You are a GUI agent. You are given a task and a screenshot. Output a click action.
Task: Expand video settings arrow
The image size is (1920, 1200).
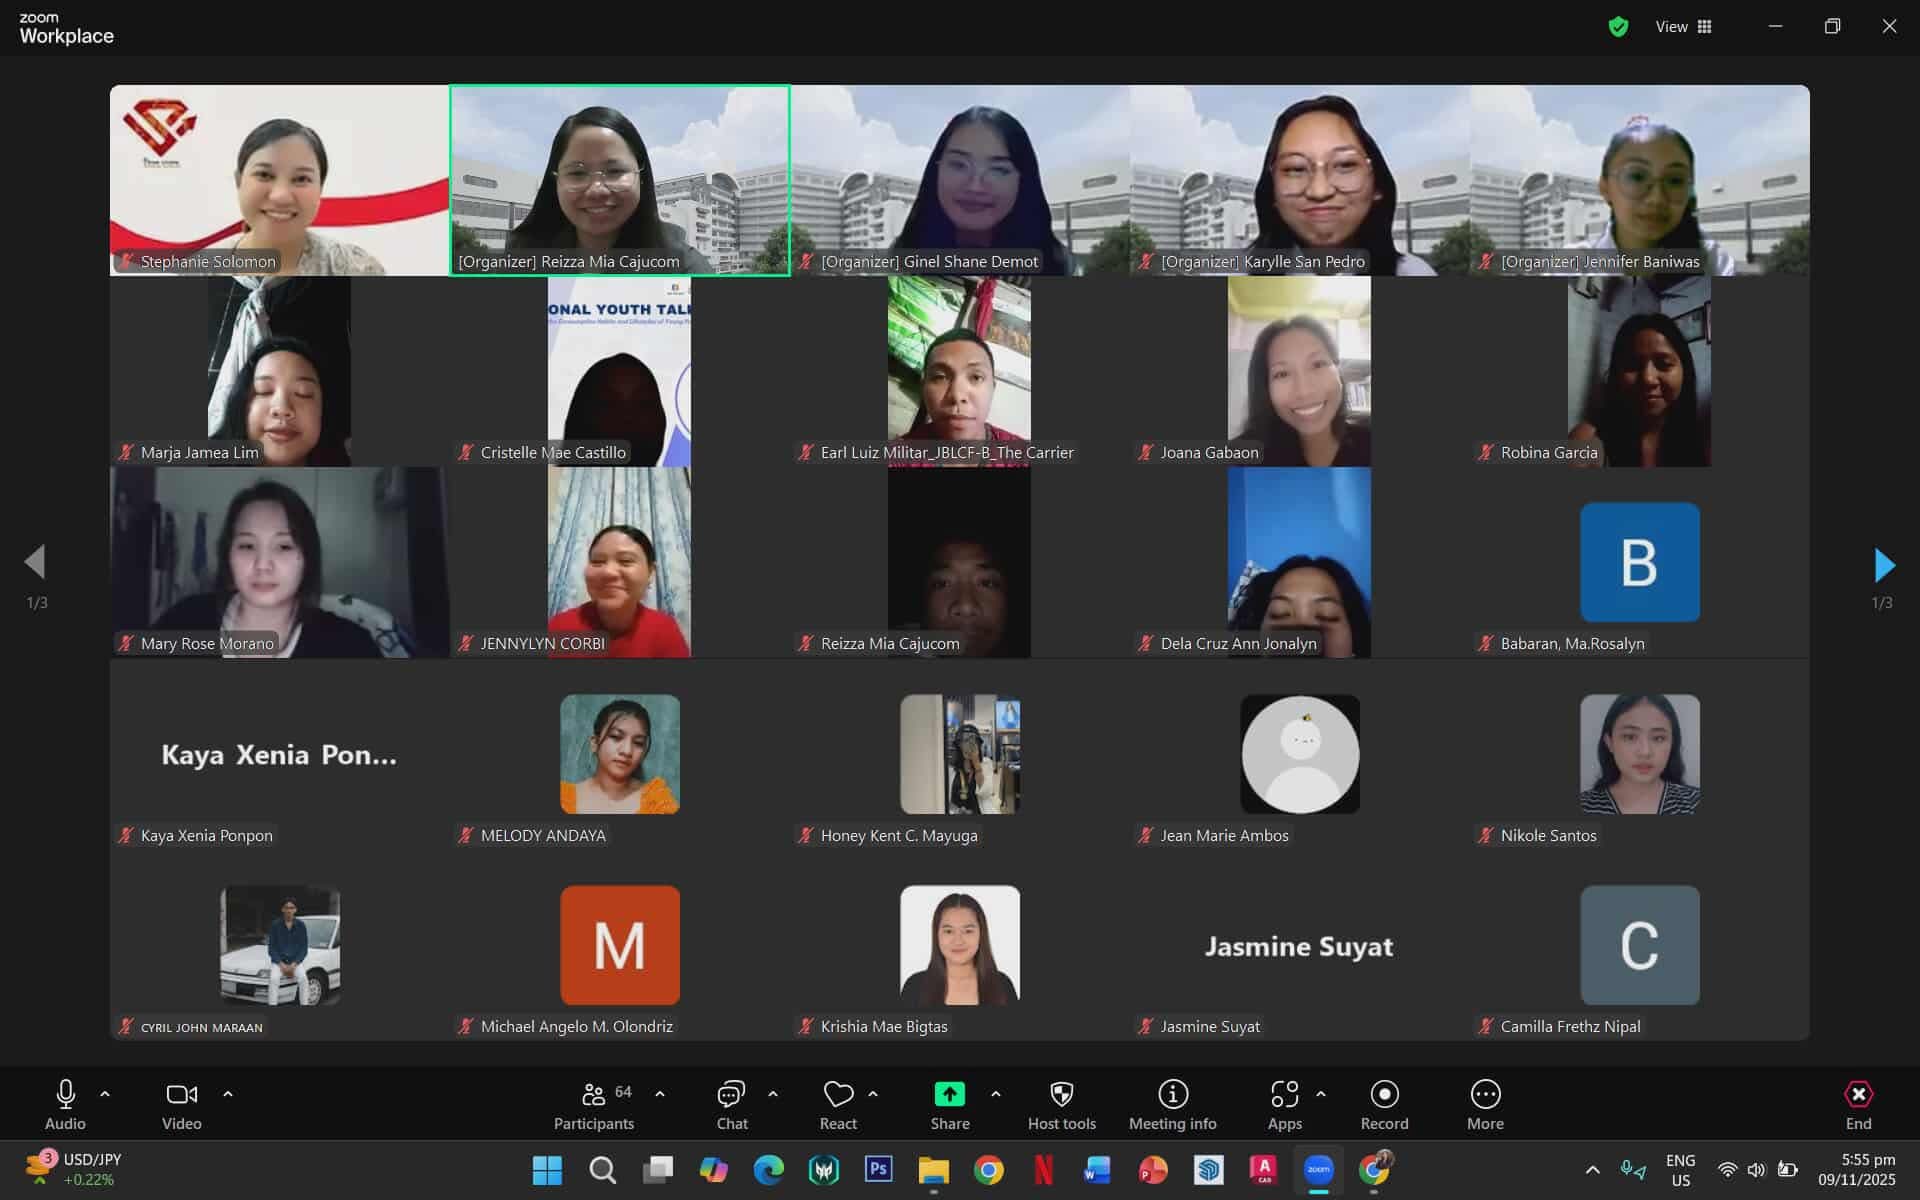228,1094
